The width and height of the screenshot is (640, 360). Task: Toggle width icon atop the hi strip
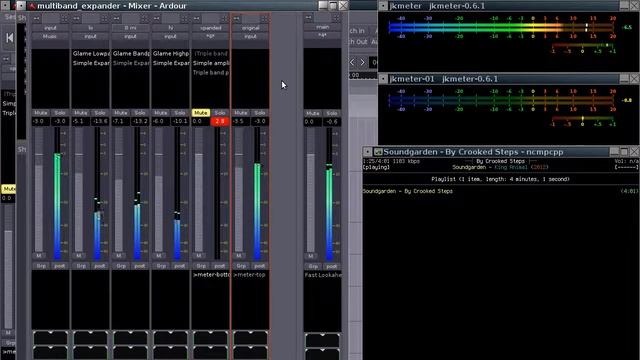click(x=157, y=18)
